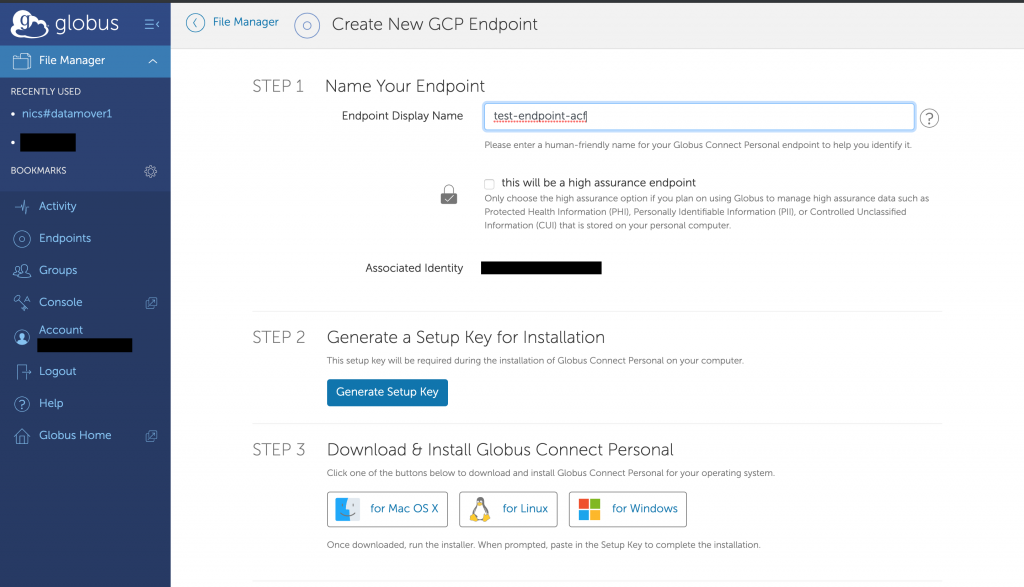
Task: Open Groups from the sidebar
Action: click(x=57, y=270)
